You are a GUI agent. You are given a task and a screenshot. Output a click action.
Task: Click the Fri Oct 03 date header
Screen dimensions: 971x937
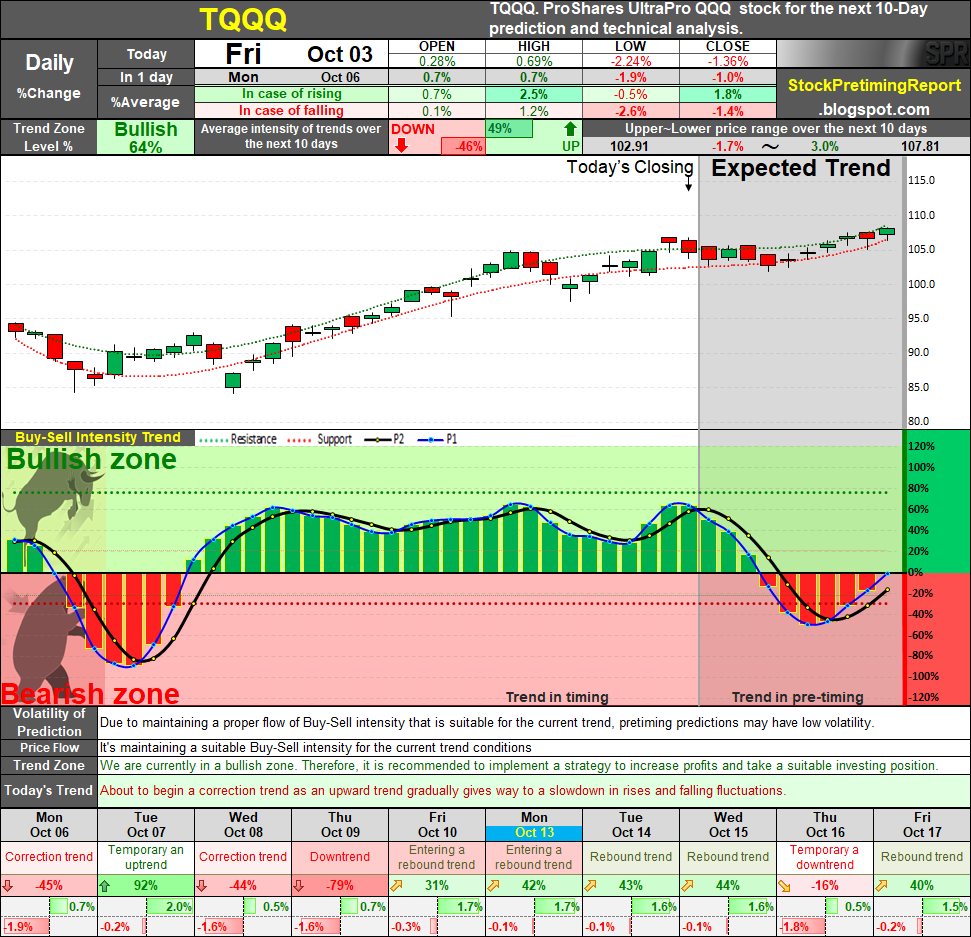(x=292, y=54)
